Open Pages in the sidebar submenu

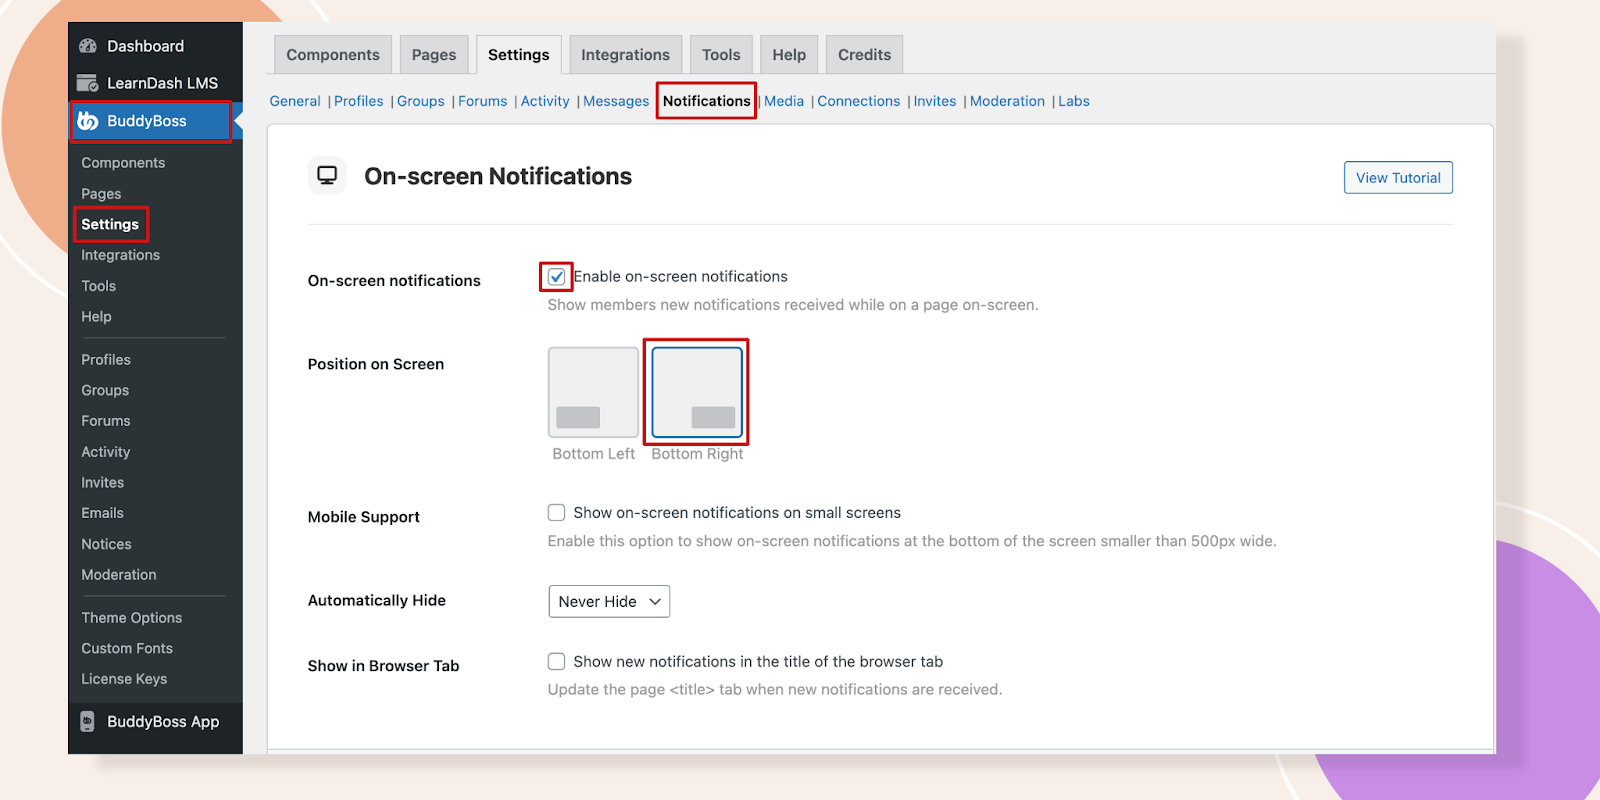[101, 194]
